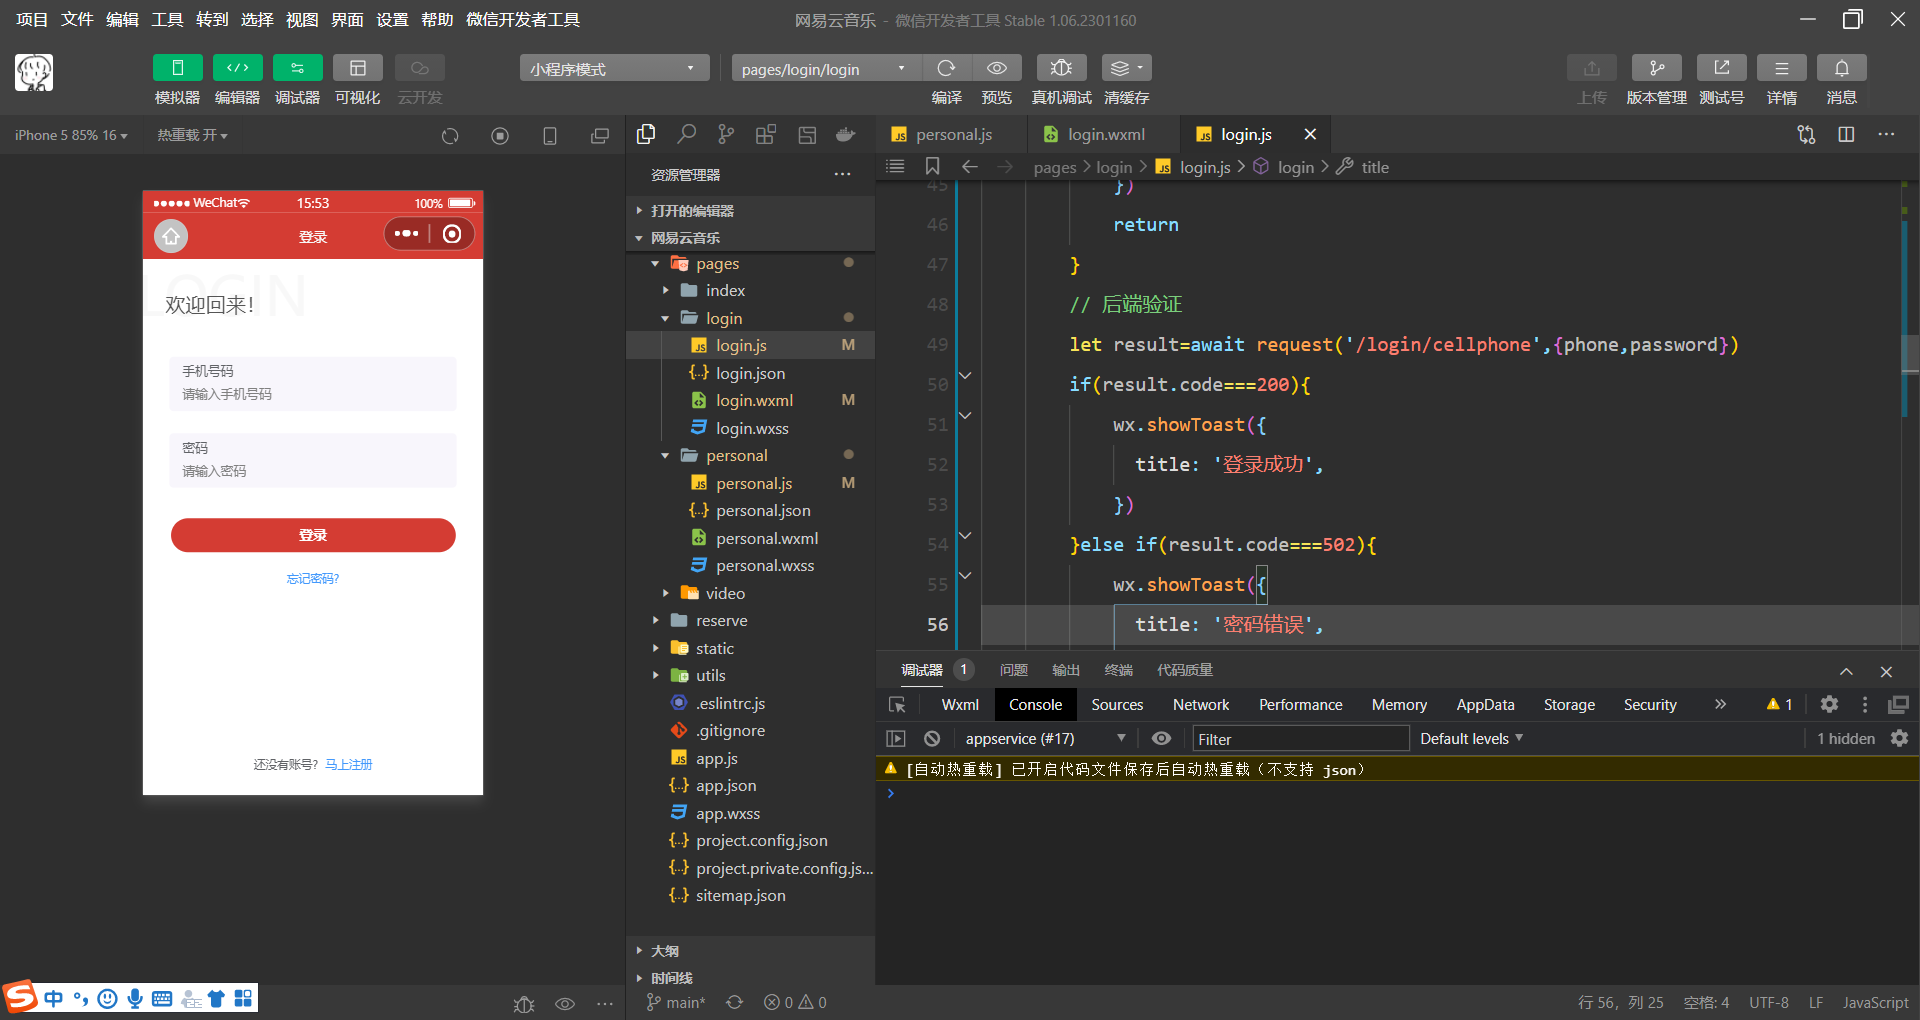1920x1020 pixels.
Task: Open the 热重载 开 hot reload dropdown
Action: point(192,135)
